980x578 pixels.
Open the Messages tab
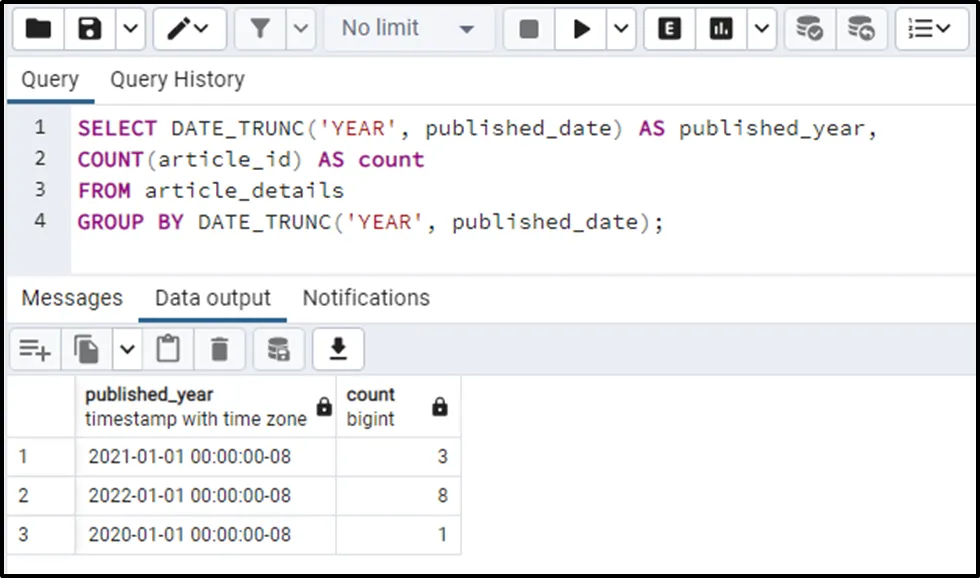pos(72,298)
